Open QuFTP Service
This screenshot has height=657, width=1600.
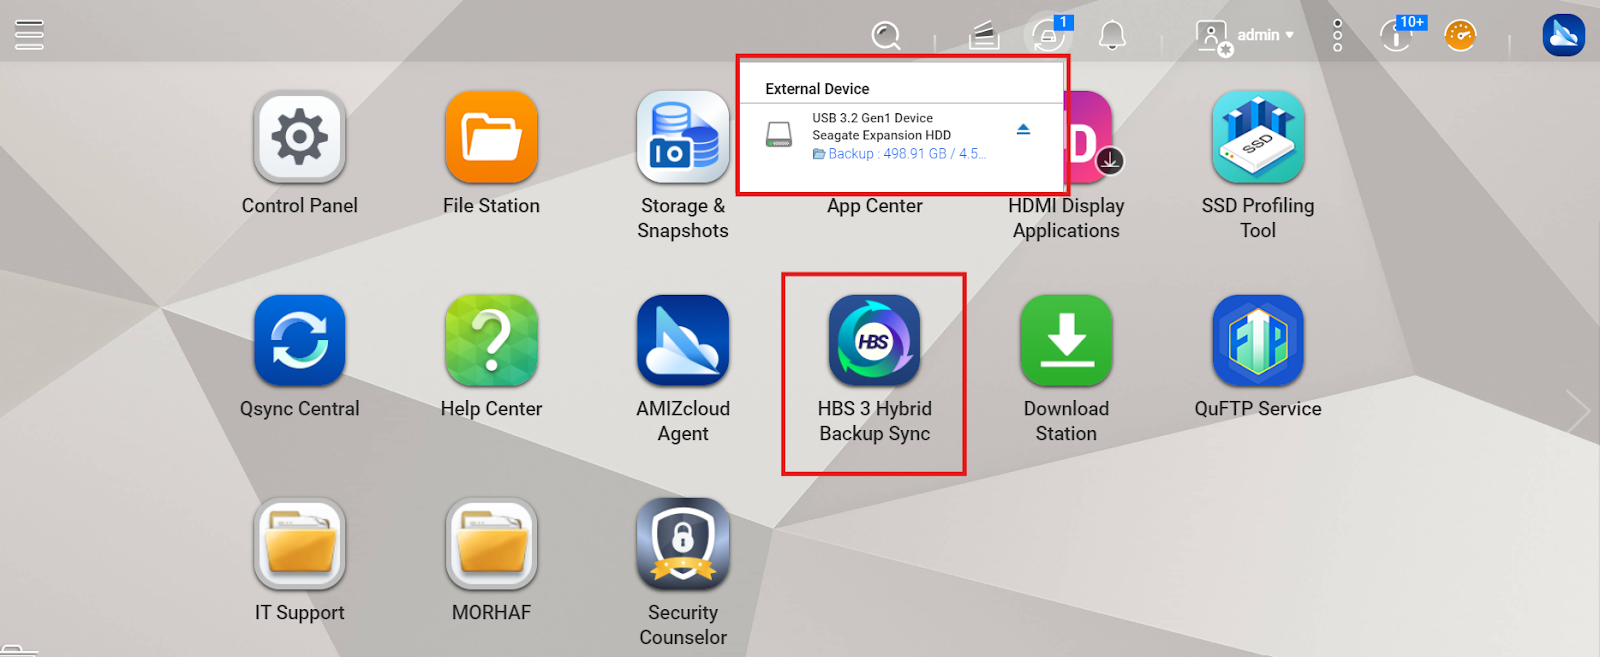1258,340
